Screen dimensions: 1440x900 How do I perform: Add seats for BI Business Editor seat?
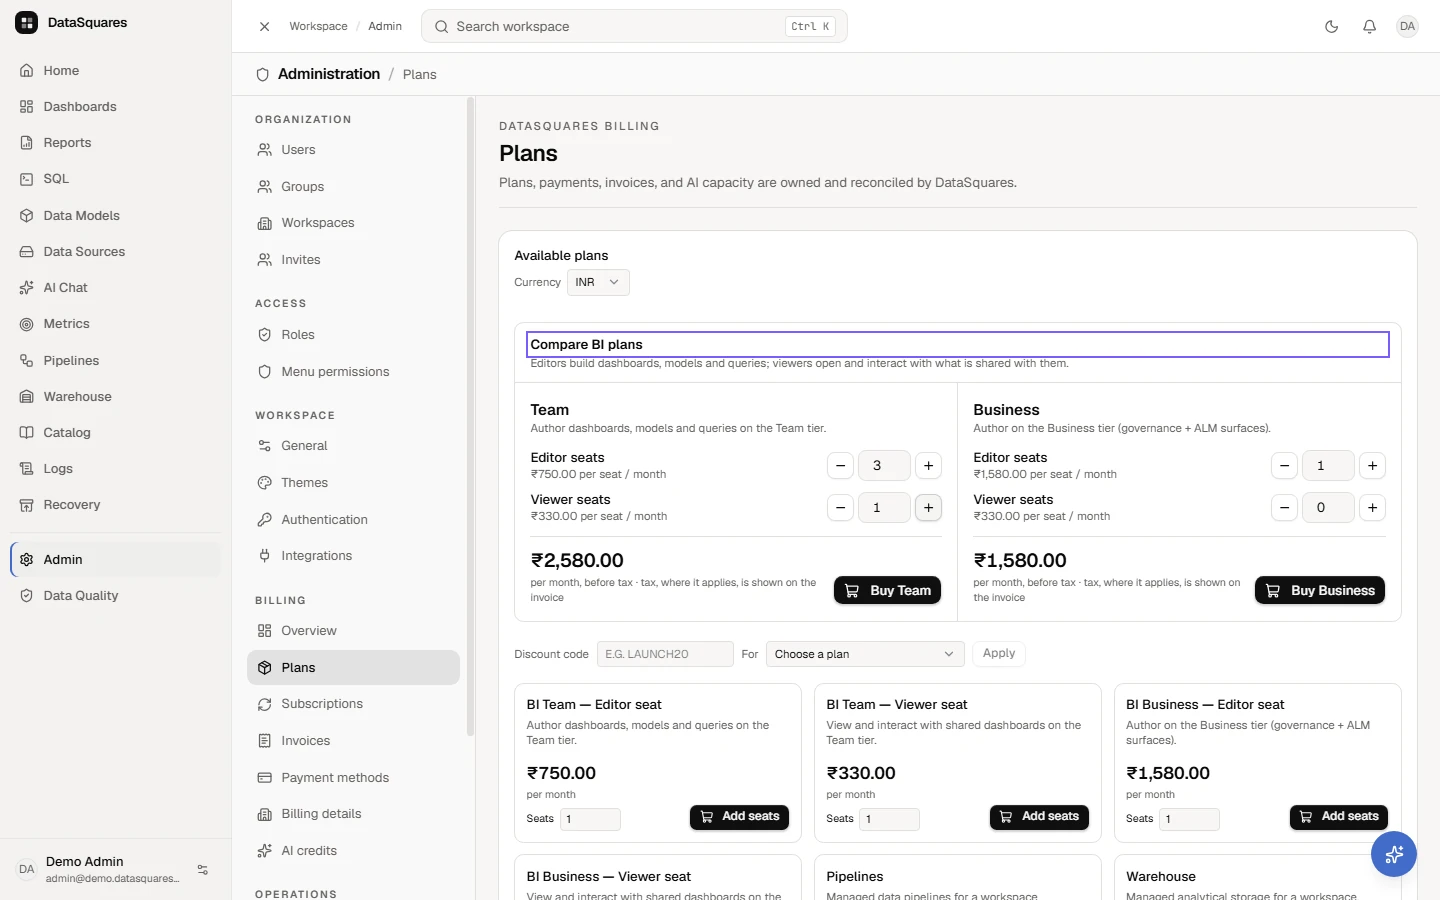click(x=1339, y=817)
